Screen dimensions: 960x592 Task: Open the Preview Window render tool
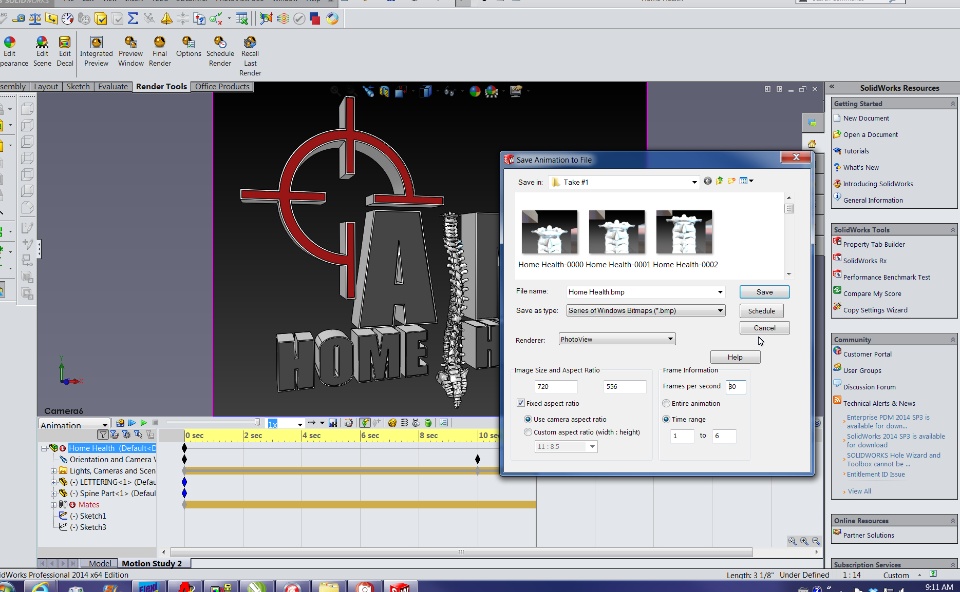click(x=130, y=51)
